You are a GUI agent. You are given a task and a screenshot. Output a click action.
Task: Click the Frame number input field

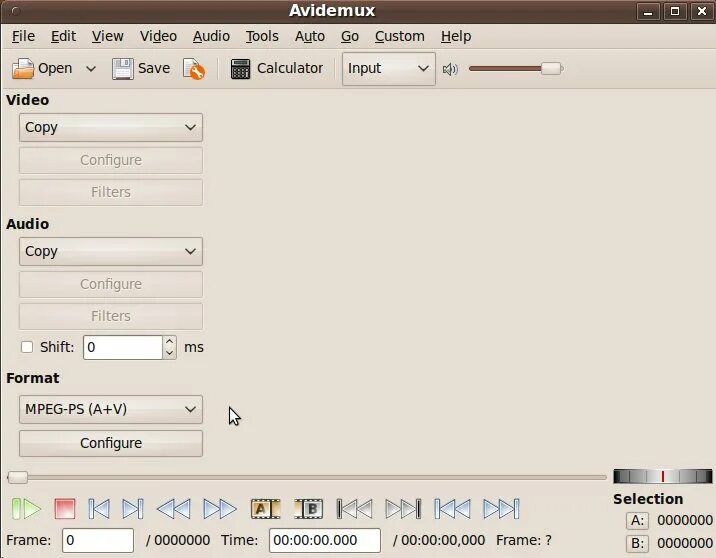[98, 540]
